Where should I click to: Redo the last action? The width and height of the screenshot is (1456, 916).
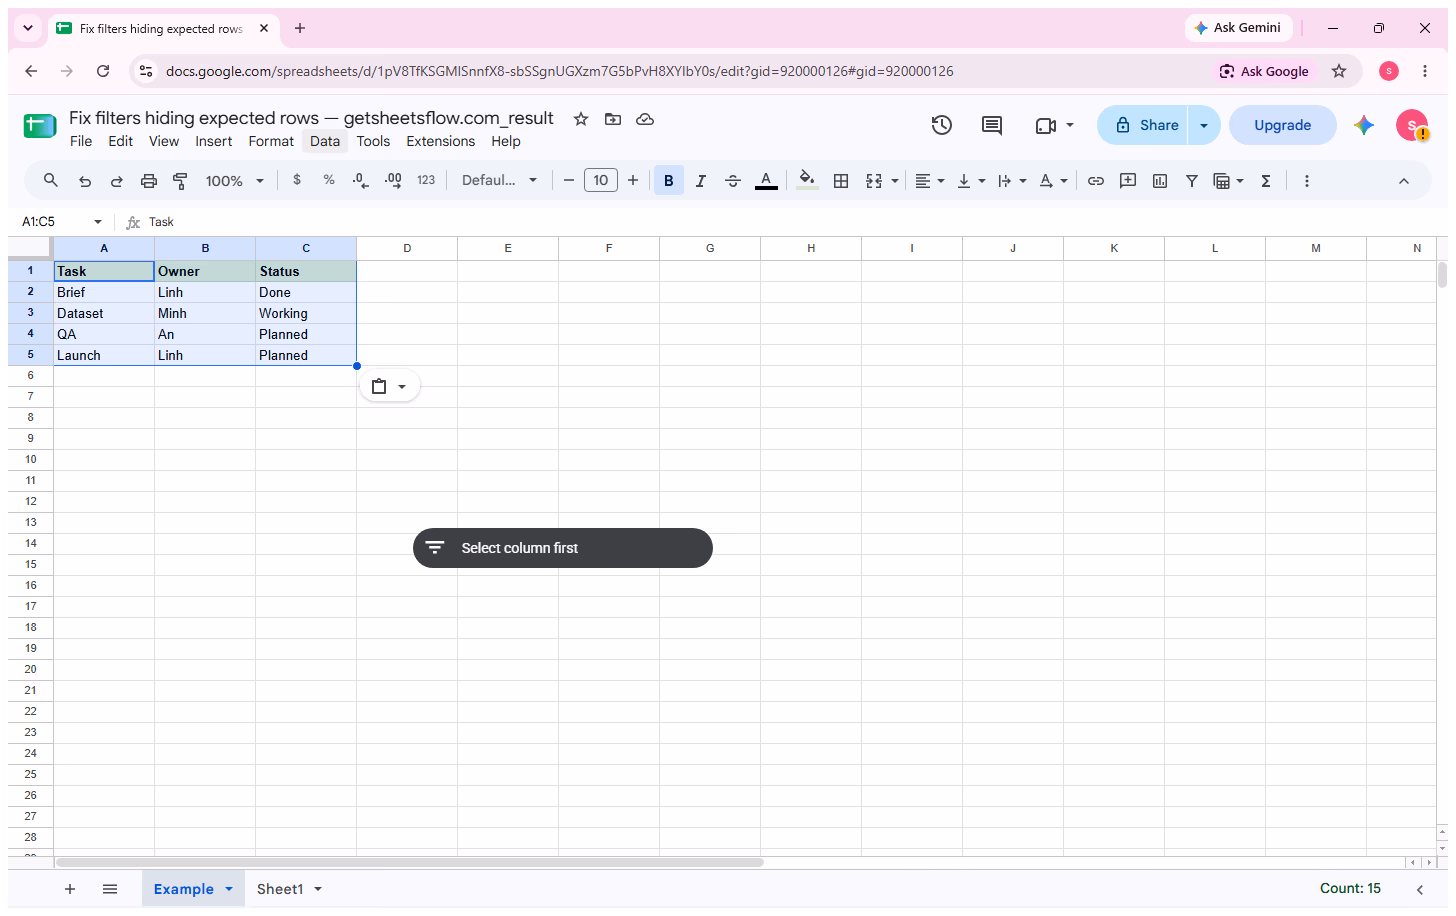[x=117, y=181]
